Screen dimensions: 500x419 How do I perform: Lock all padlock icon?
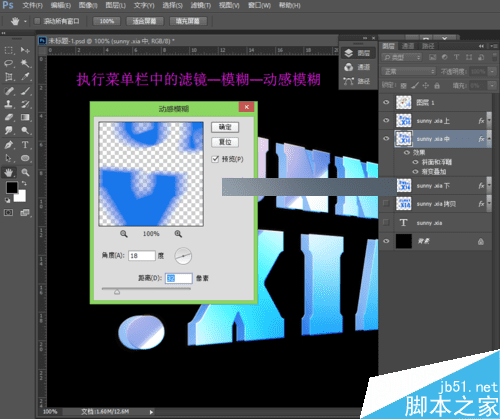(x=437, y=86)
